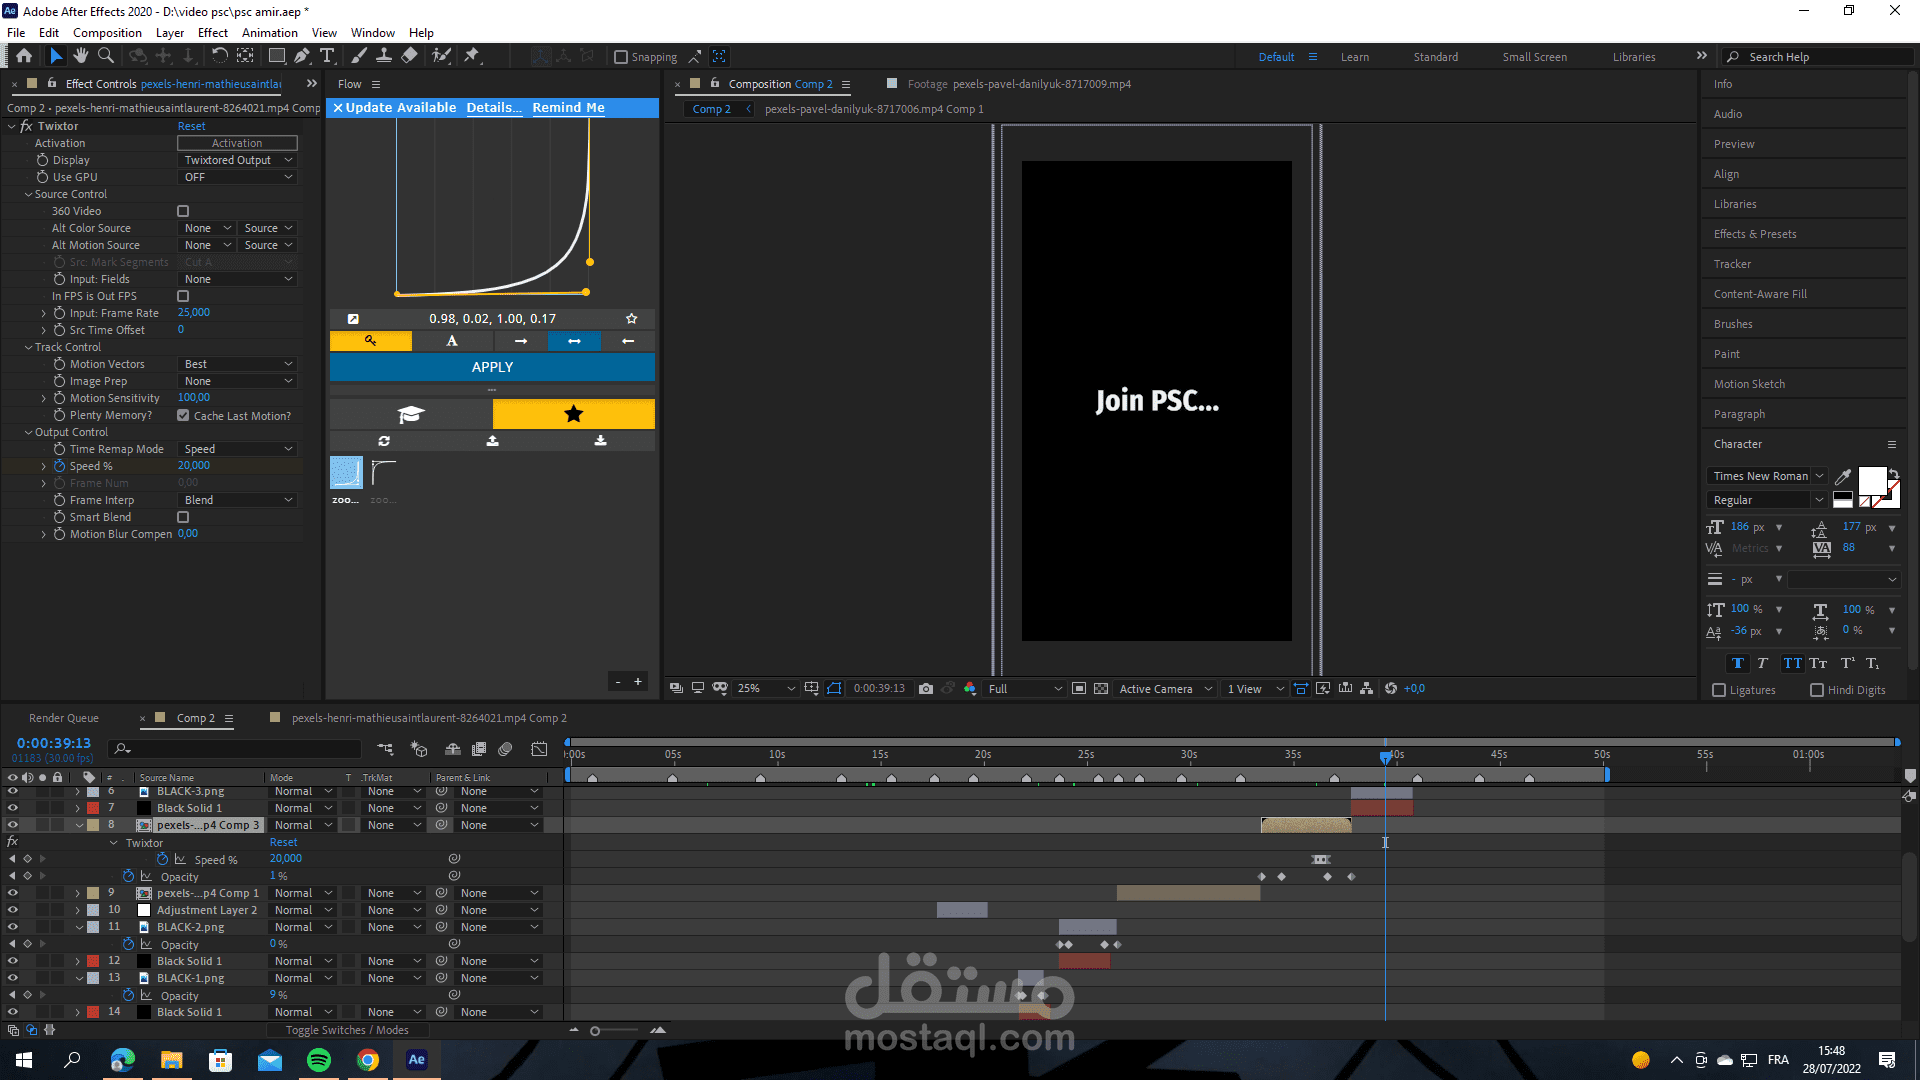Switch to the Render Queue tab
This screenshot has height=1080, width=1920.
64,718
